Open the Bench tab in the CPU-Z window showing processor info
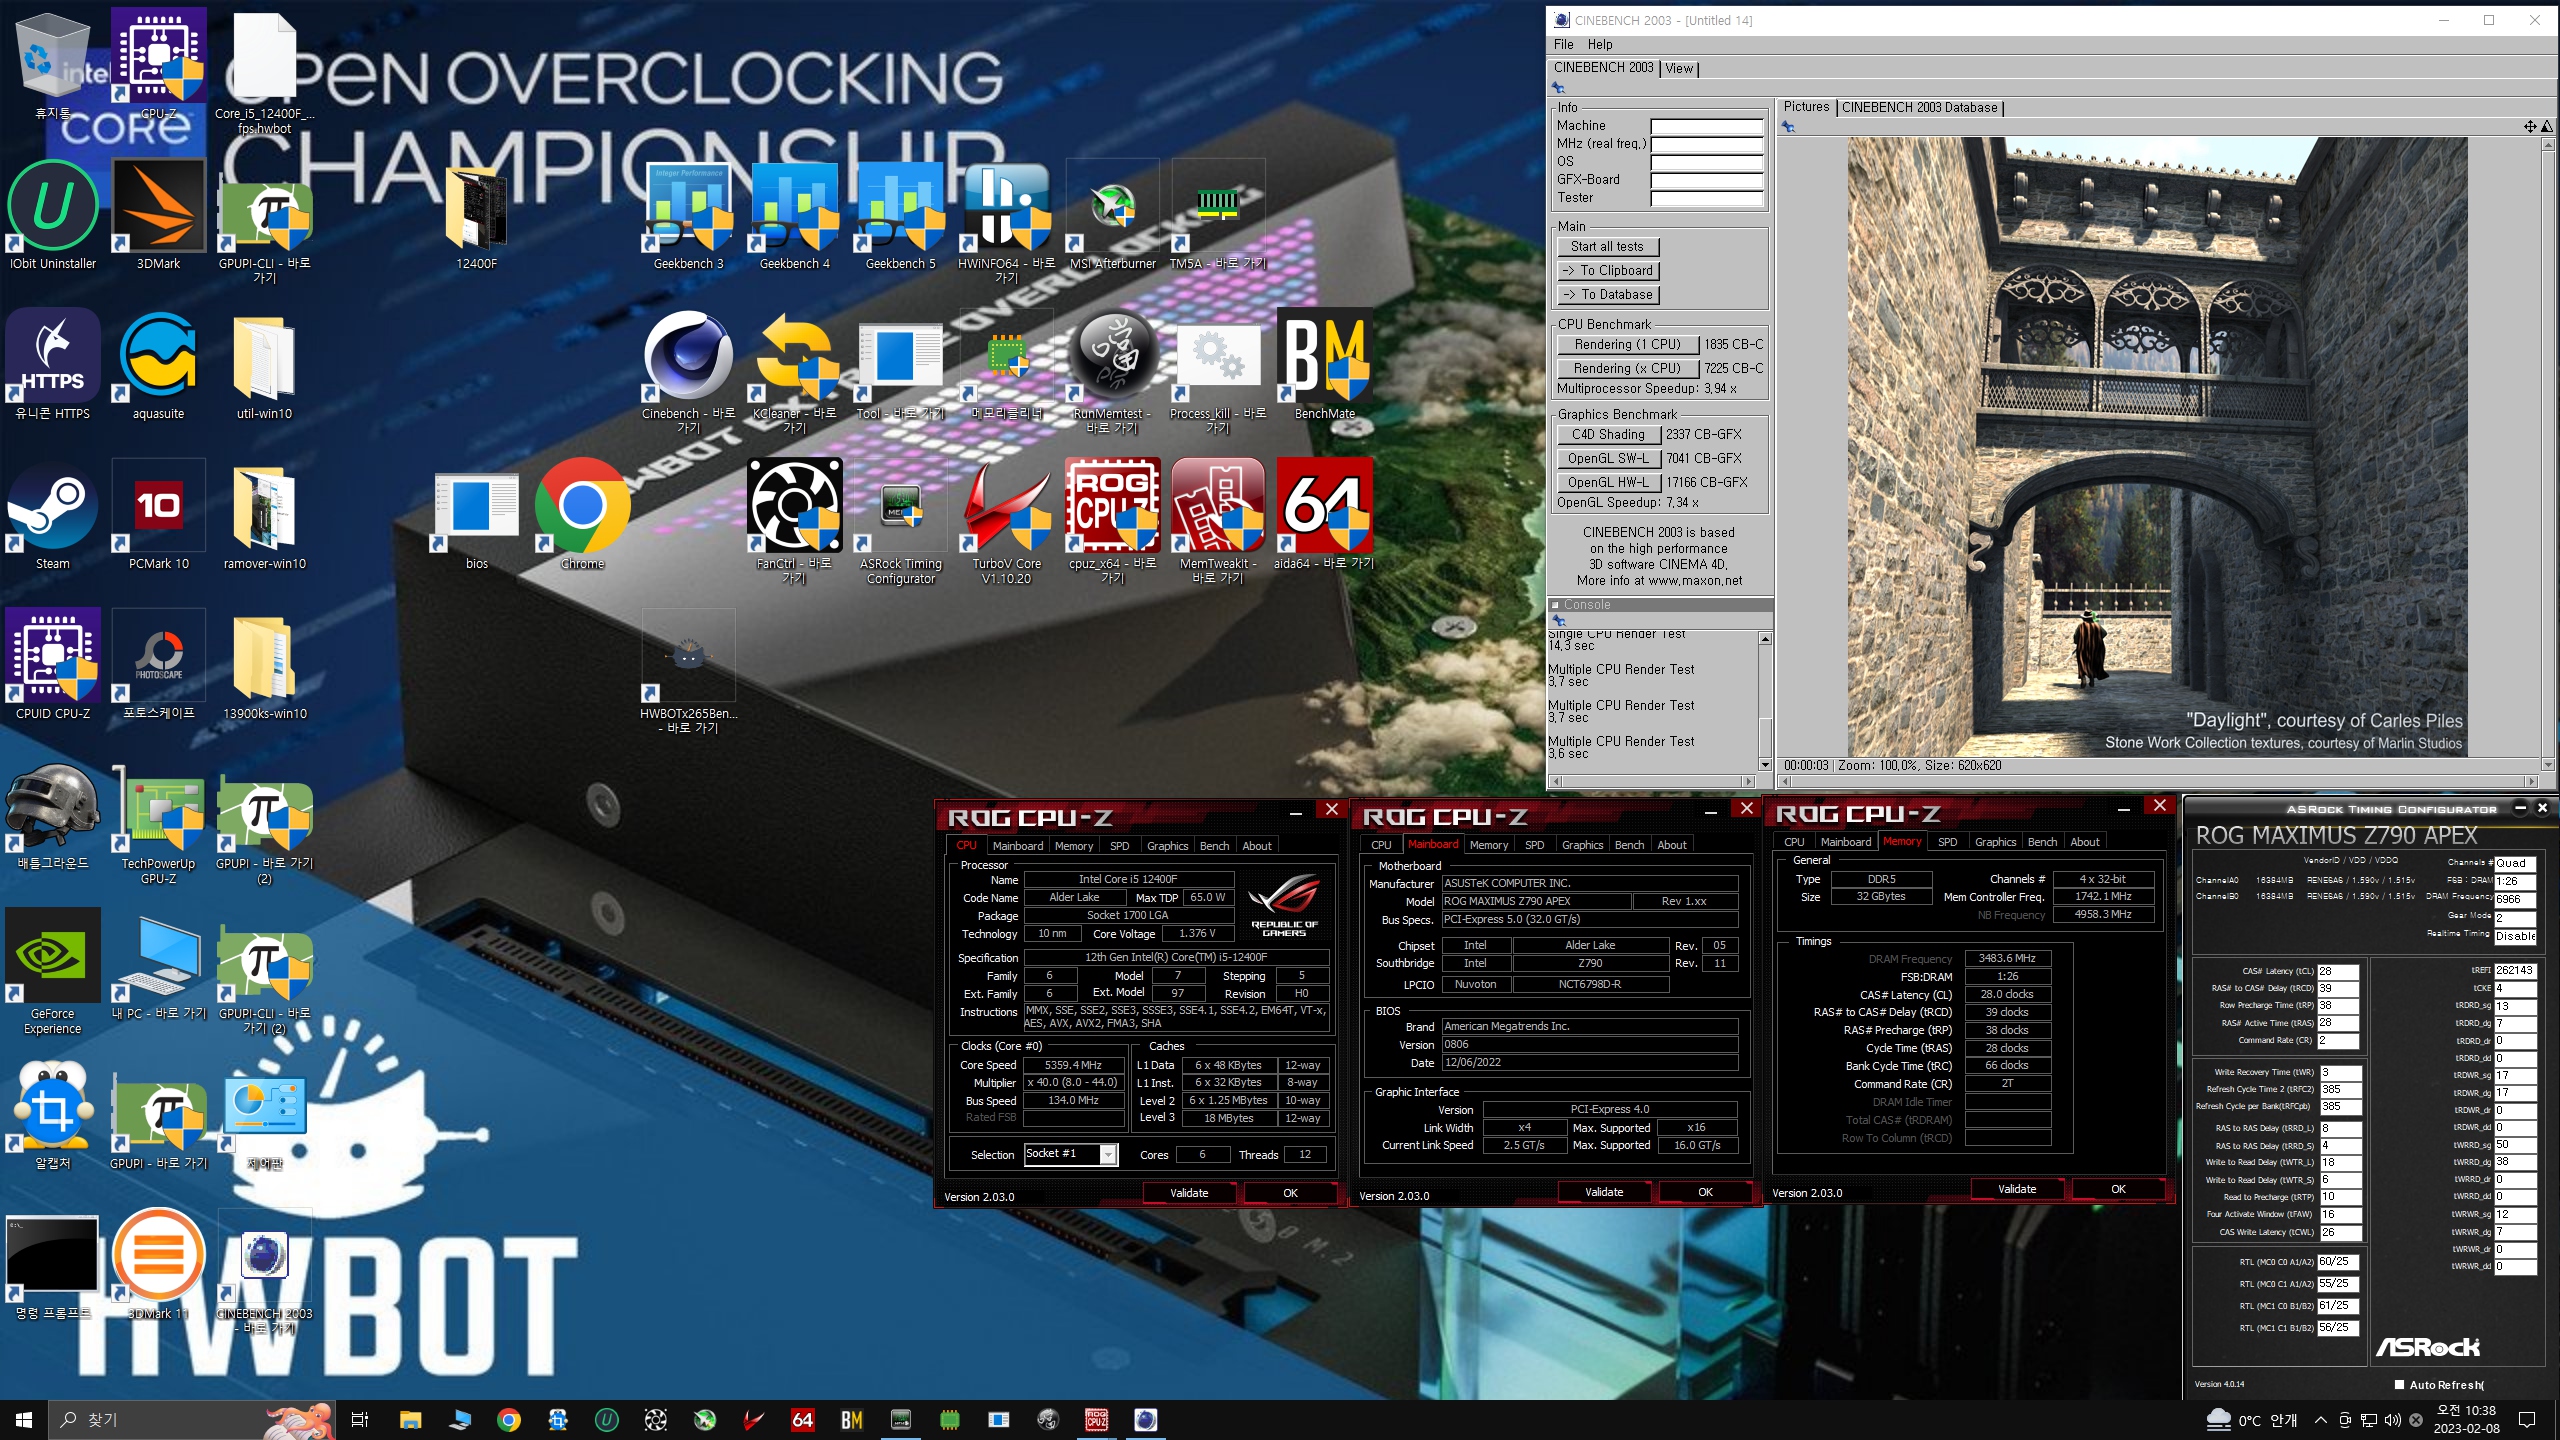 coord(1214,846)
